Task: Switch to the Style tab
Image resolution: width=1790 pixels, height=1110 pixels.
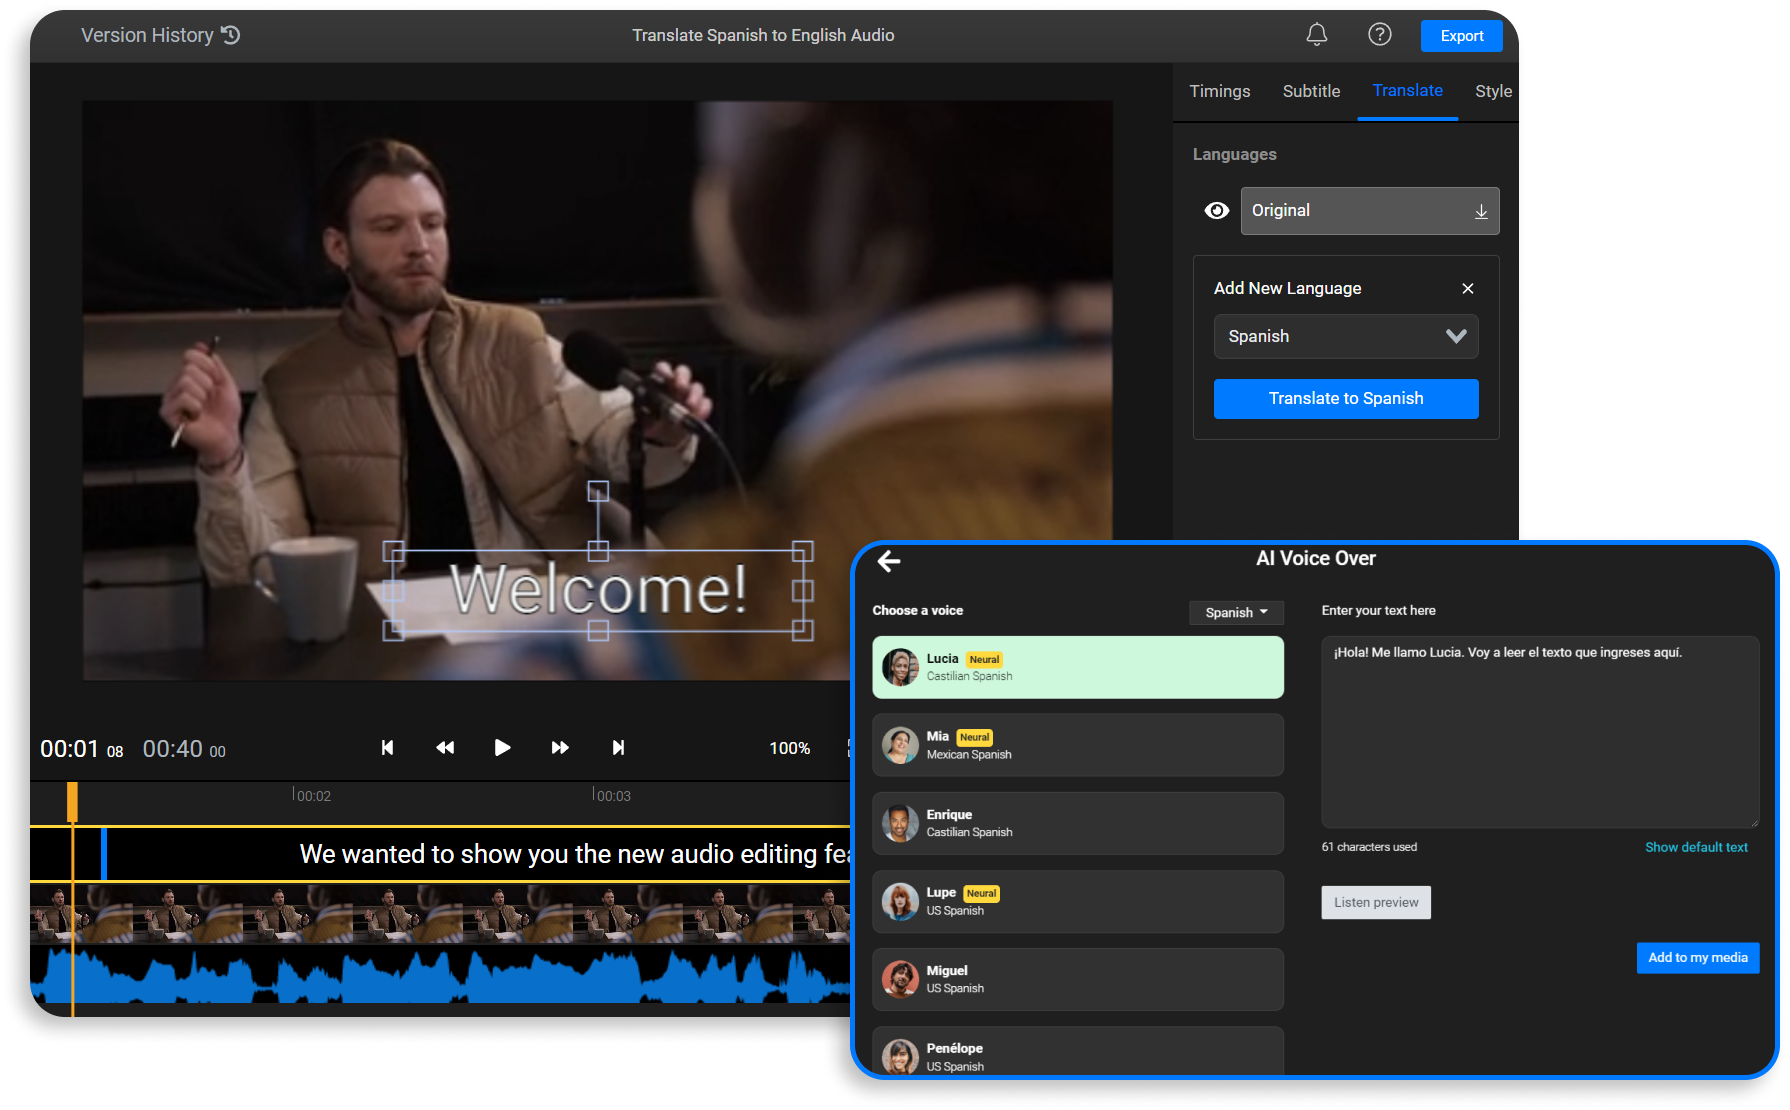Action: point(1493,91)
